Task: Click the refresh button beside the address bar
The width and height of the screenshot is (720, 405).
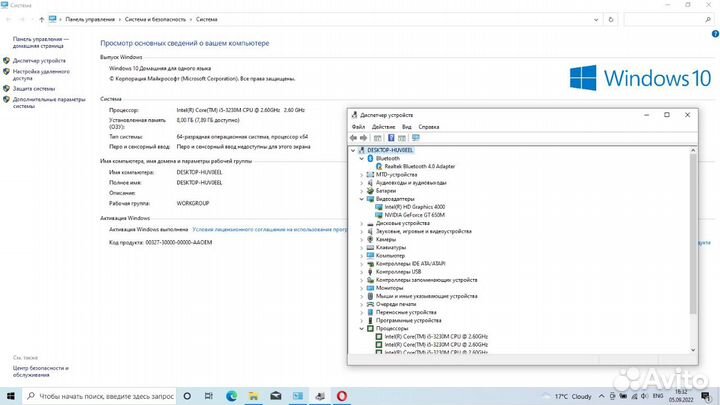Action: (x=611, y=19)
